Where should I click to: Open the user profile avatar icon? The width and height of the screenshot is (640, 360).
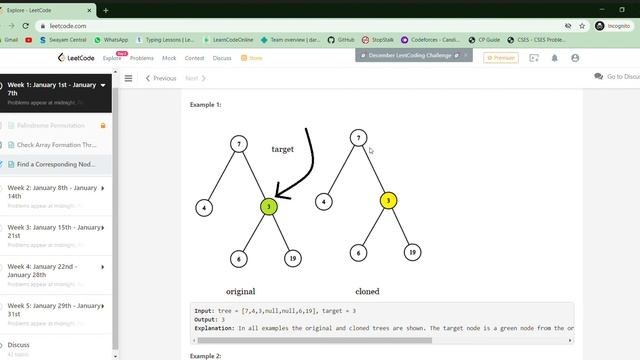(x=575, y=58)
